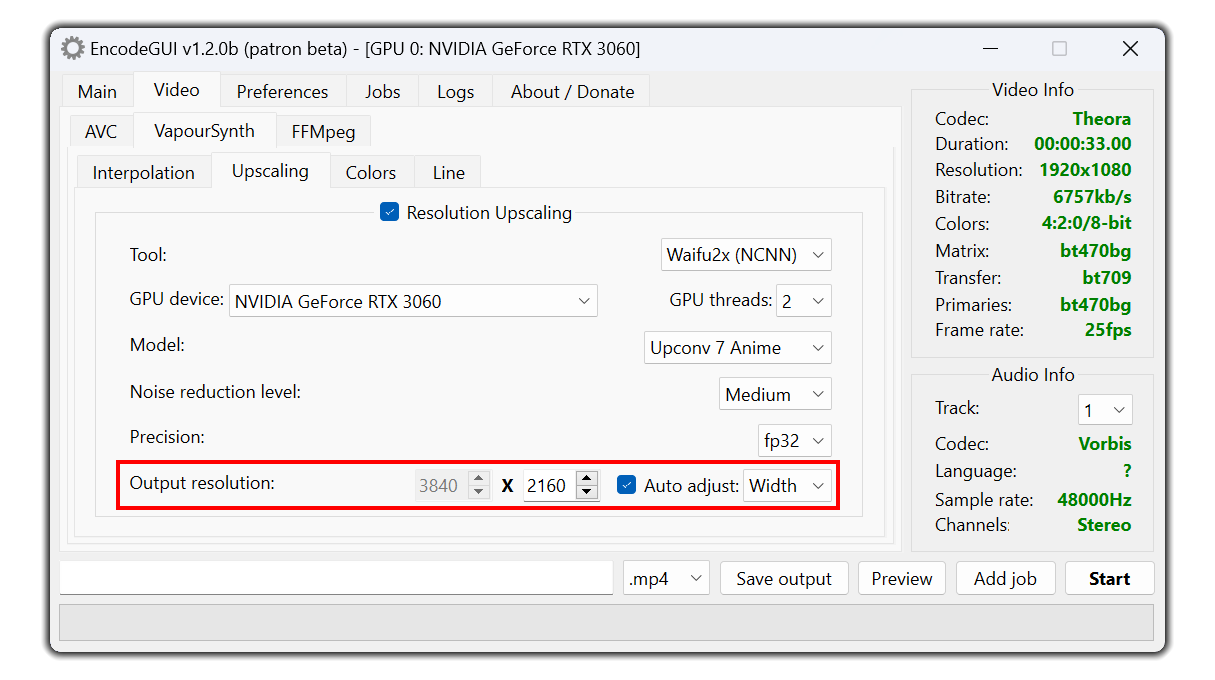Open the Tool dropdown showing Waifu2x (NCNN)
1215x680 pixels.
[746, 255]
